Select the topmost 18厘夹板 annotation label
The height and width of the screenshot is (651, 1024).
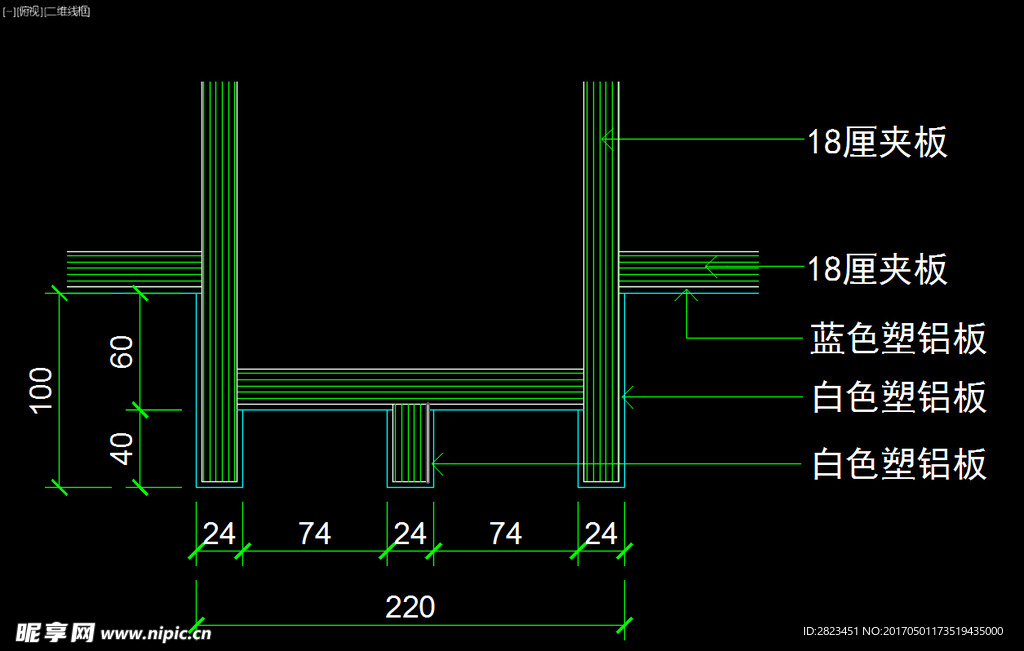[877, 143]
